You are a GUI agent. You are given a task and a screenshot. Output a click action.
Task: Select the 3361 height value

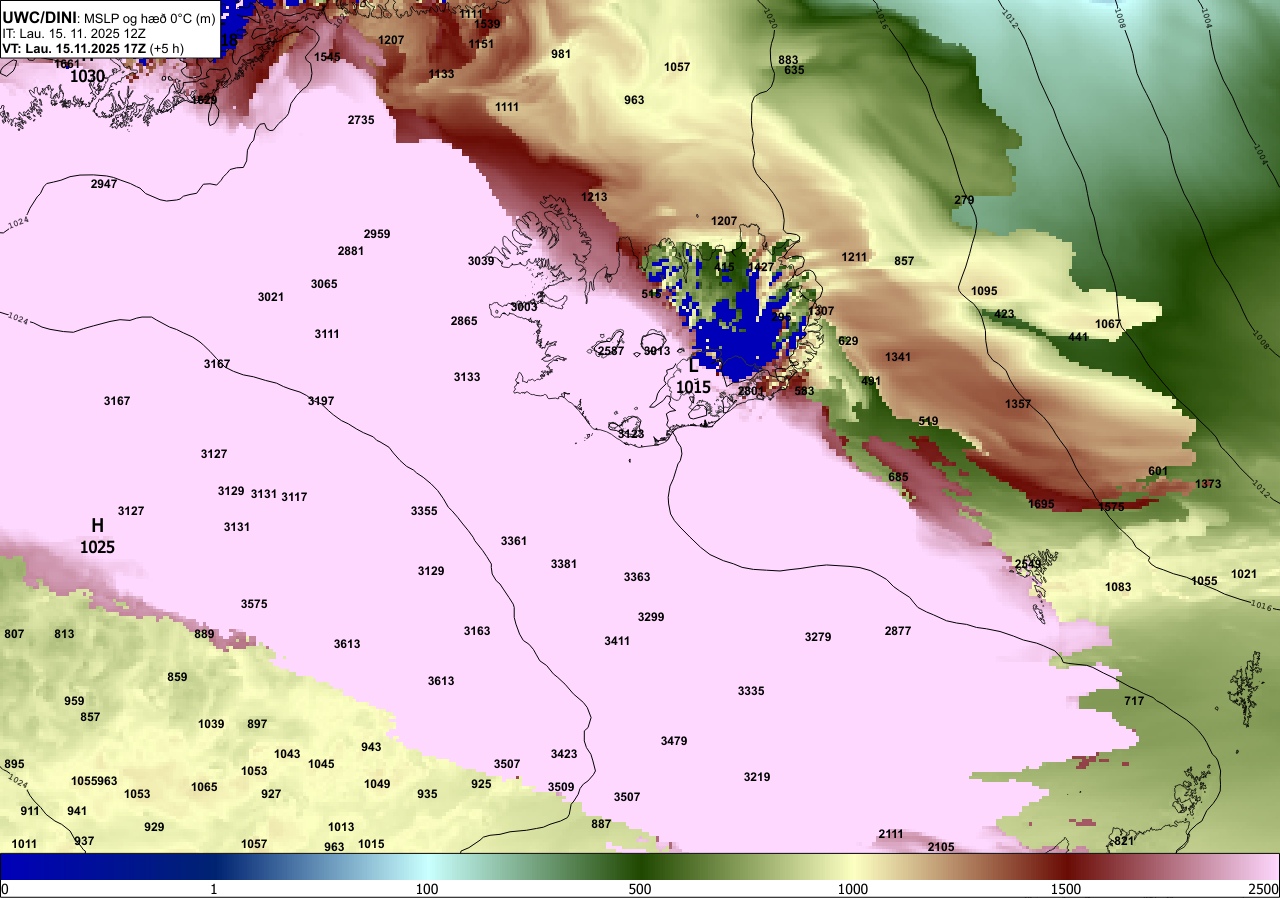point(514,541)
